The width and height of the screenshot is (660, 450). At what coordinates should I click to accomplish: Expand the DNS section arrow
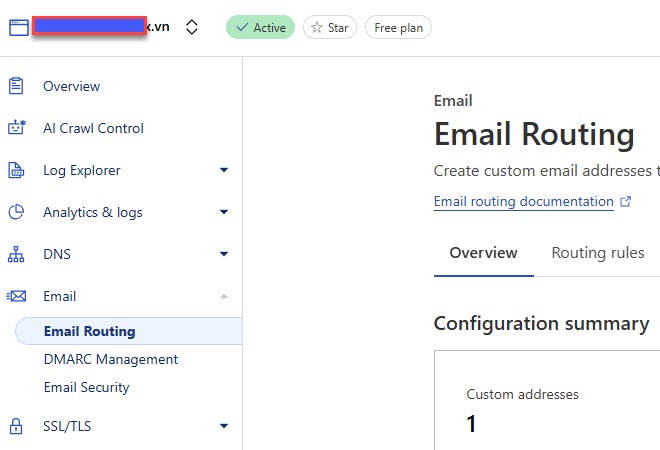pos(224,254)
